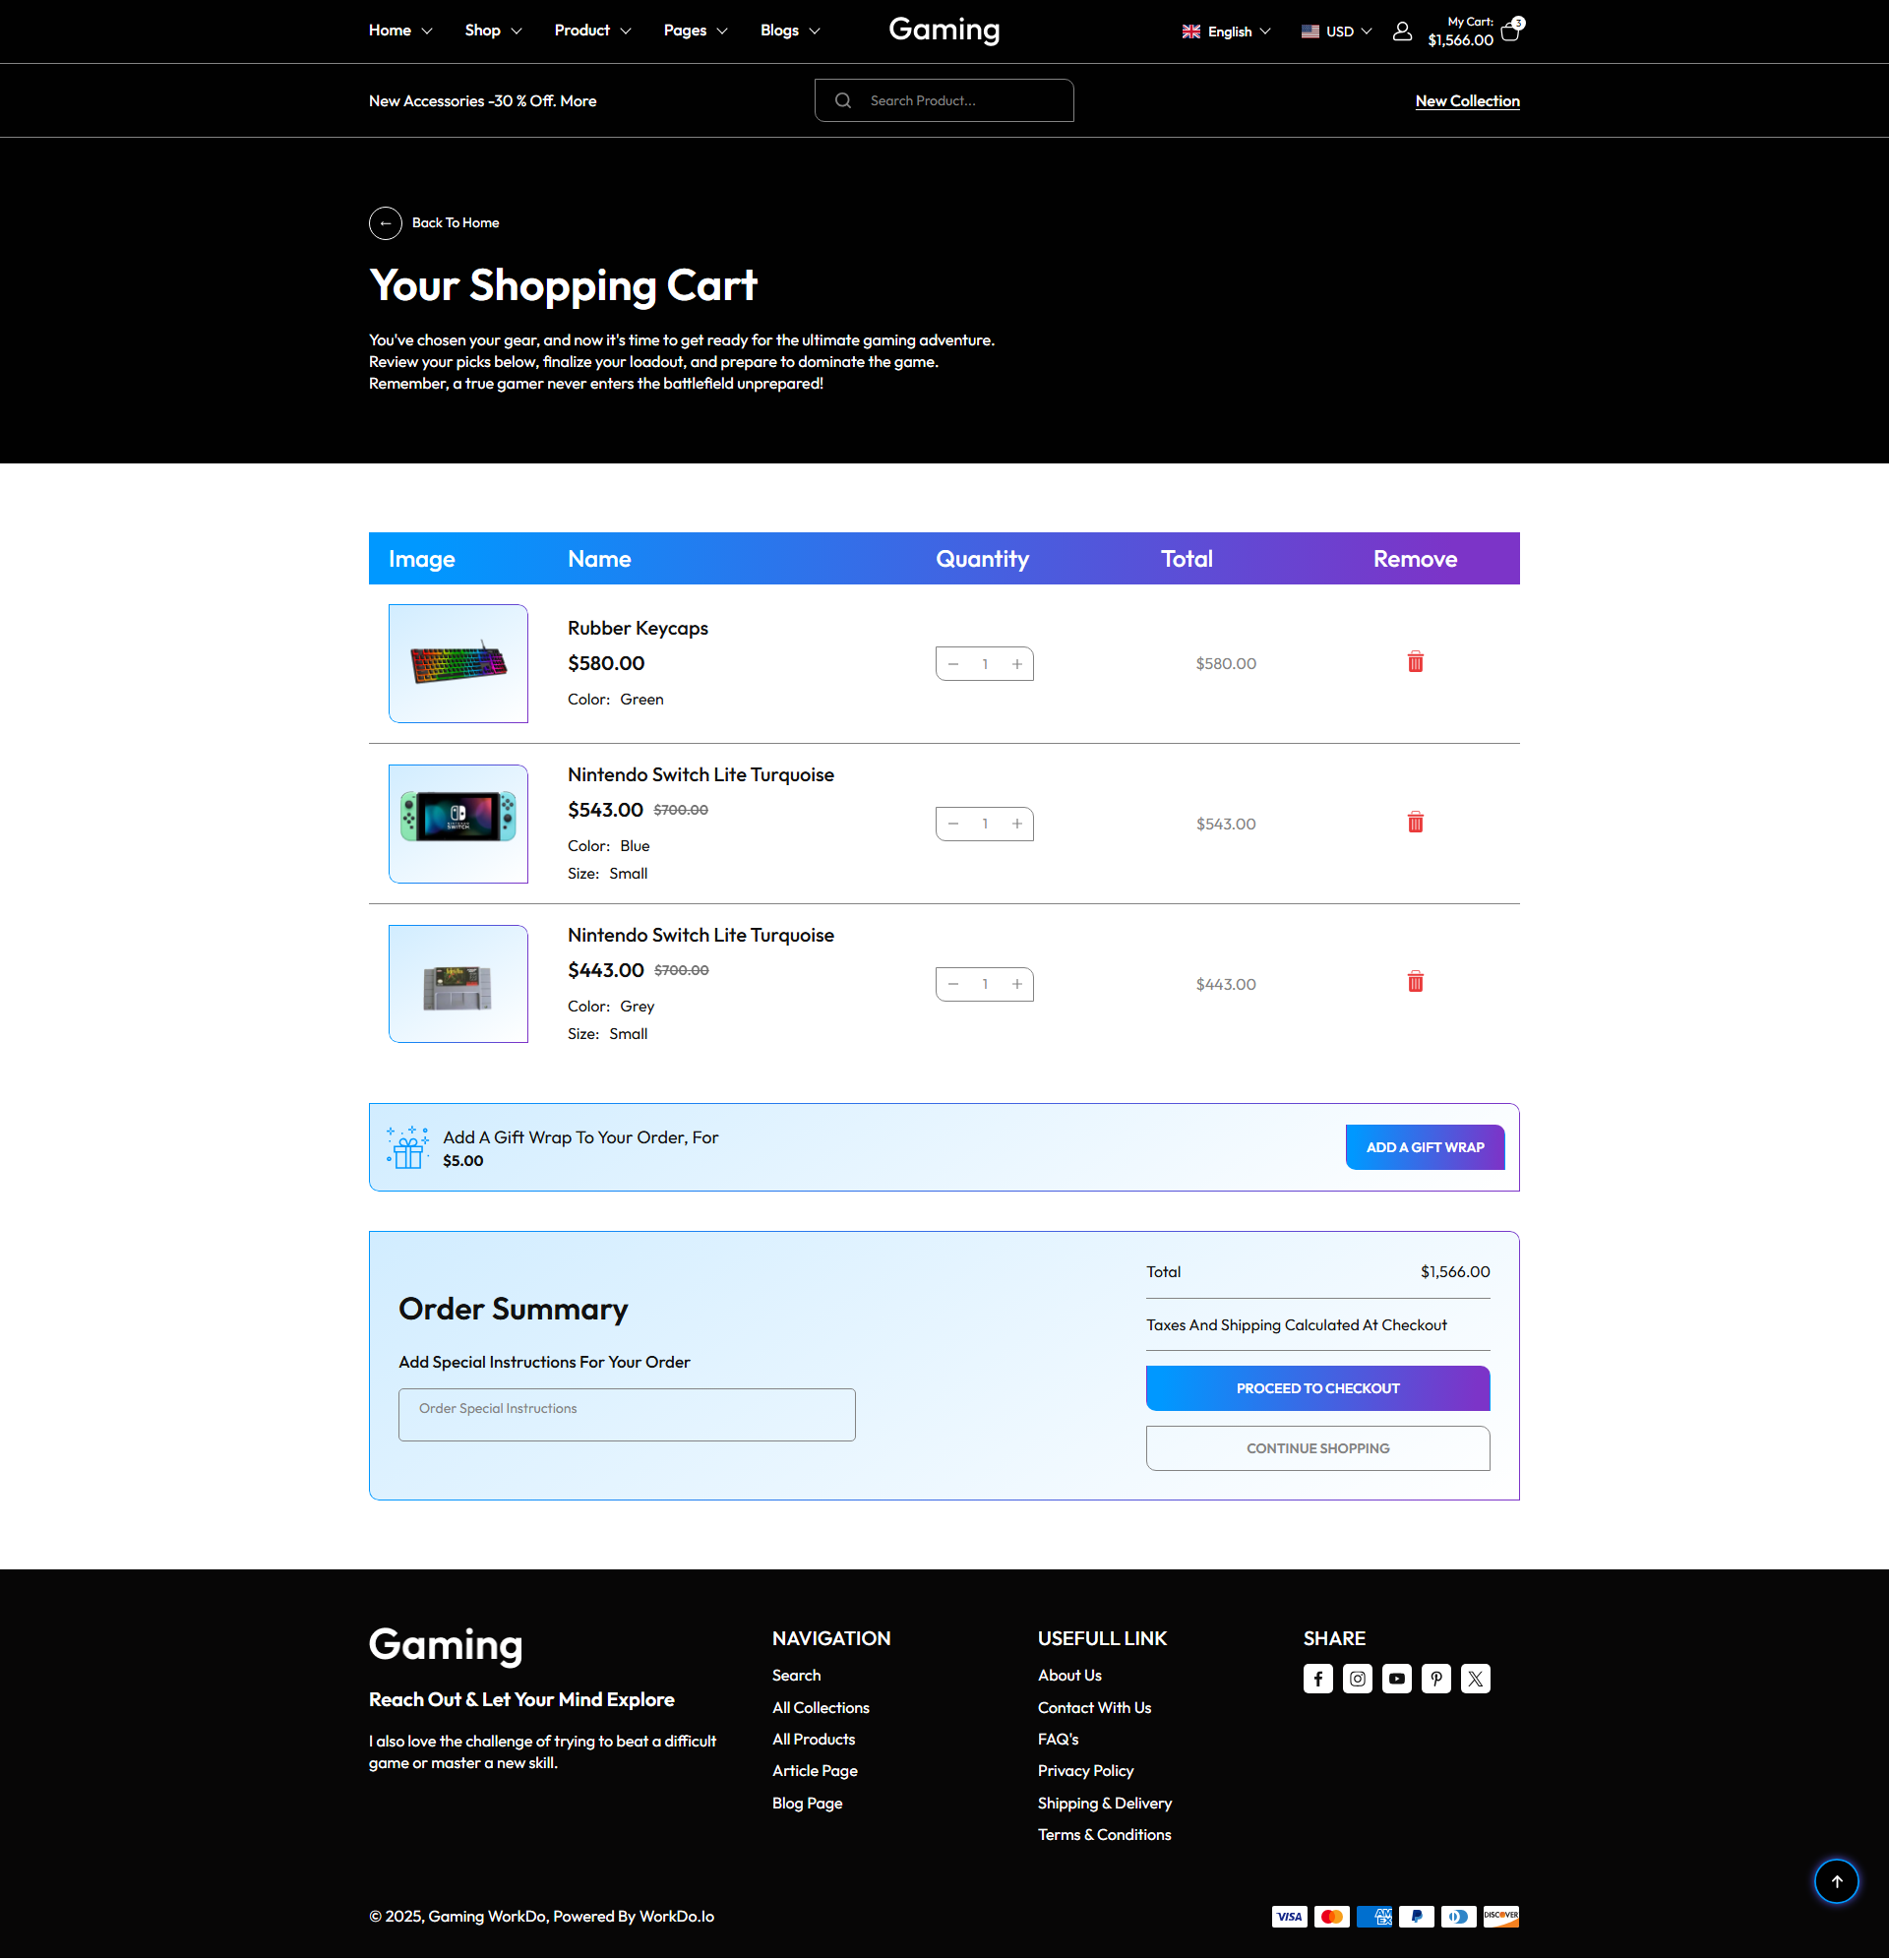Remove blue Nintendo Switch Lite with trash icon
The image size is (1889, 1960).
point(1415,822)
